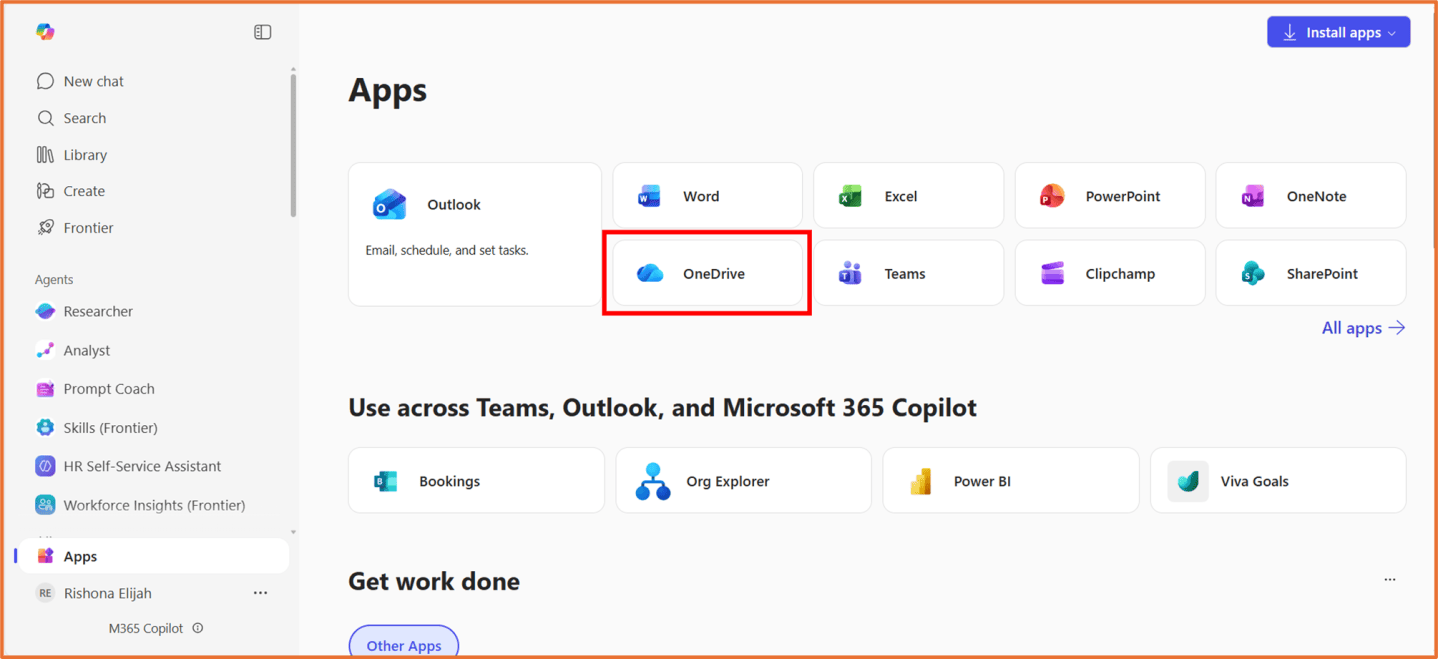
Task: Click the Prompt Coach icon
Action: 45,389
